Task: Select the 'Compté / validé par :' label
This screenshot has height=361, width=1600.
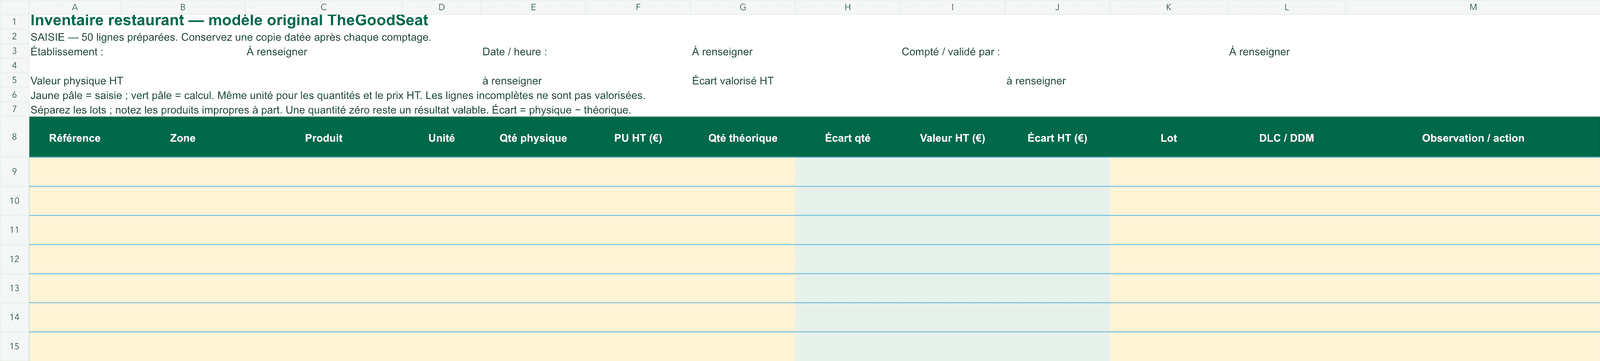Action: coord(950,52)
